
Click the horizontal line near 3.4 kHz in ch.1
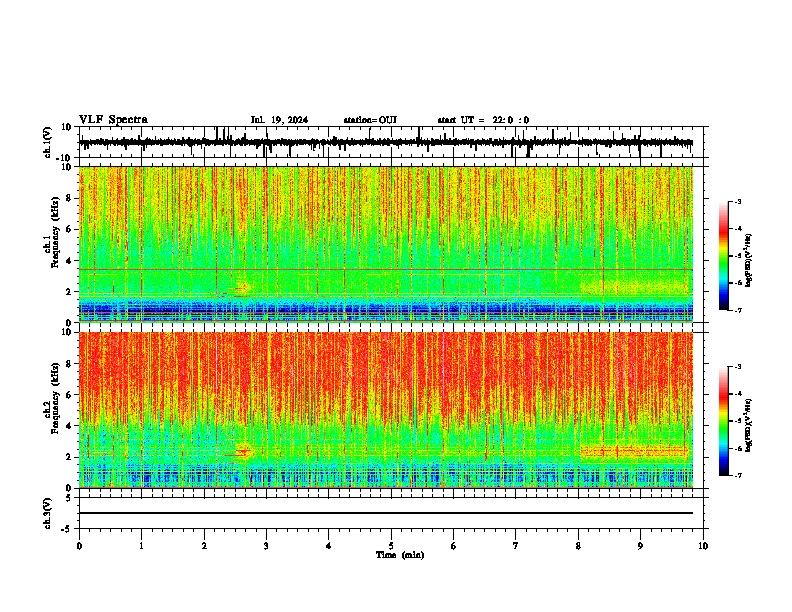(x=386, y=269)
